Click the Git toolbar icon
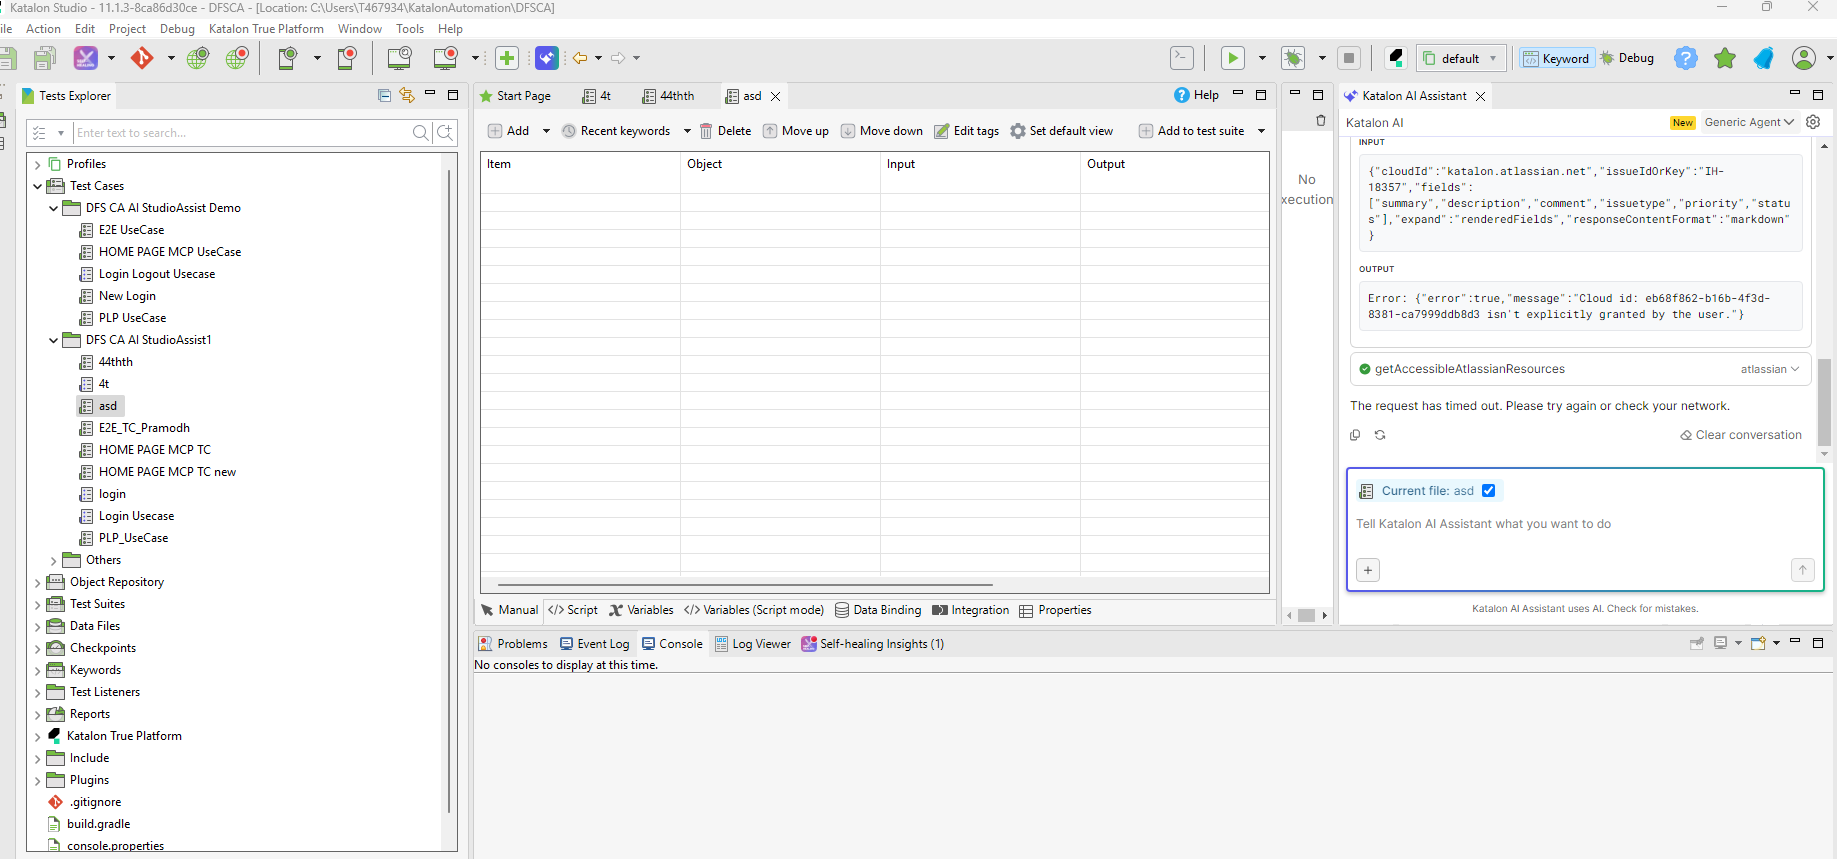The height and width of the screenshot is (859, 1837). click(142, 58)
